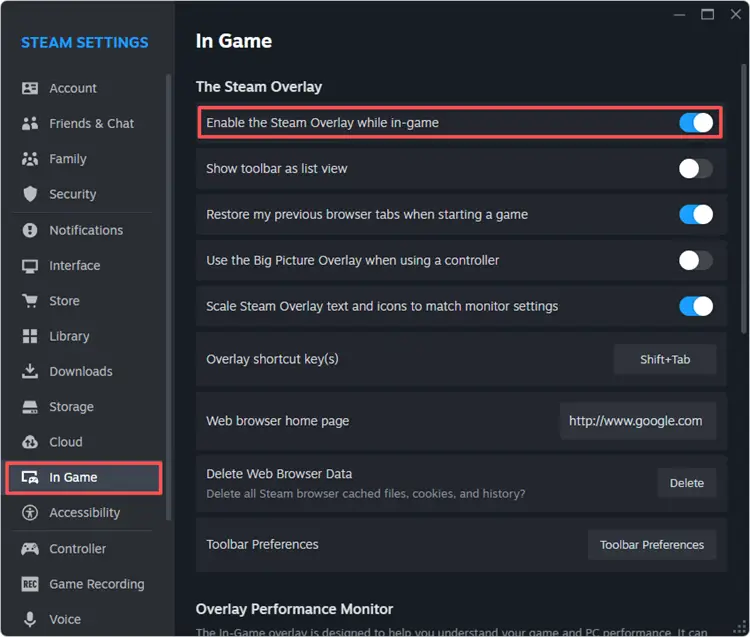Click the Account card icon in sidebar

point(30,88)
